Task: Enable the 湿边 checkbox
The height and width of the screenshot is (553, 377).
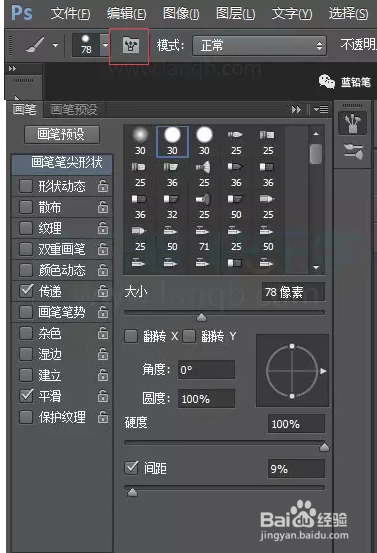Action: click(26, 354)
